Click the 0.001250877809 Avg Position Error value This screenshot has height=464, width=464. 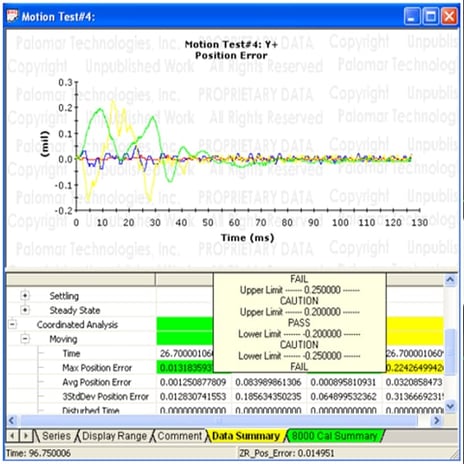pyautogui.click(x=193, y=382)
